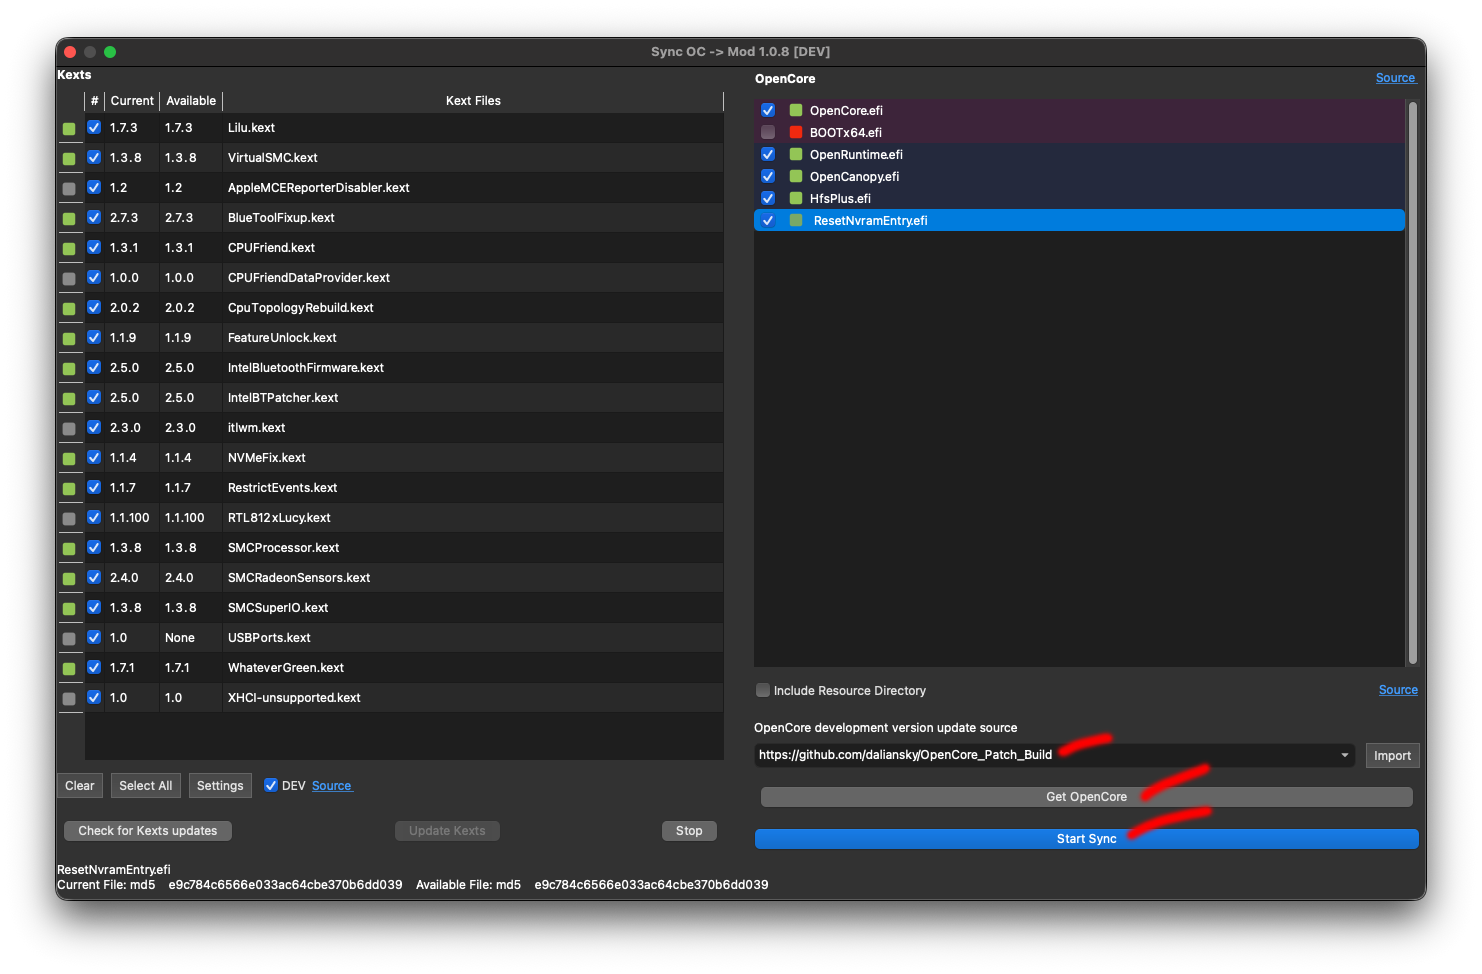Click the gray status square for XHCI-unsupported.kext
Screen dimensions: 1482x974
click(69, 699)
